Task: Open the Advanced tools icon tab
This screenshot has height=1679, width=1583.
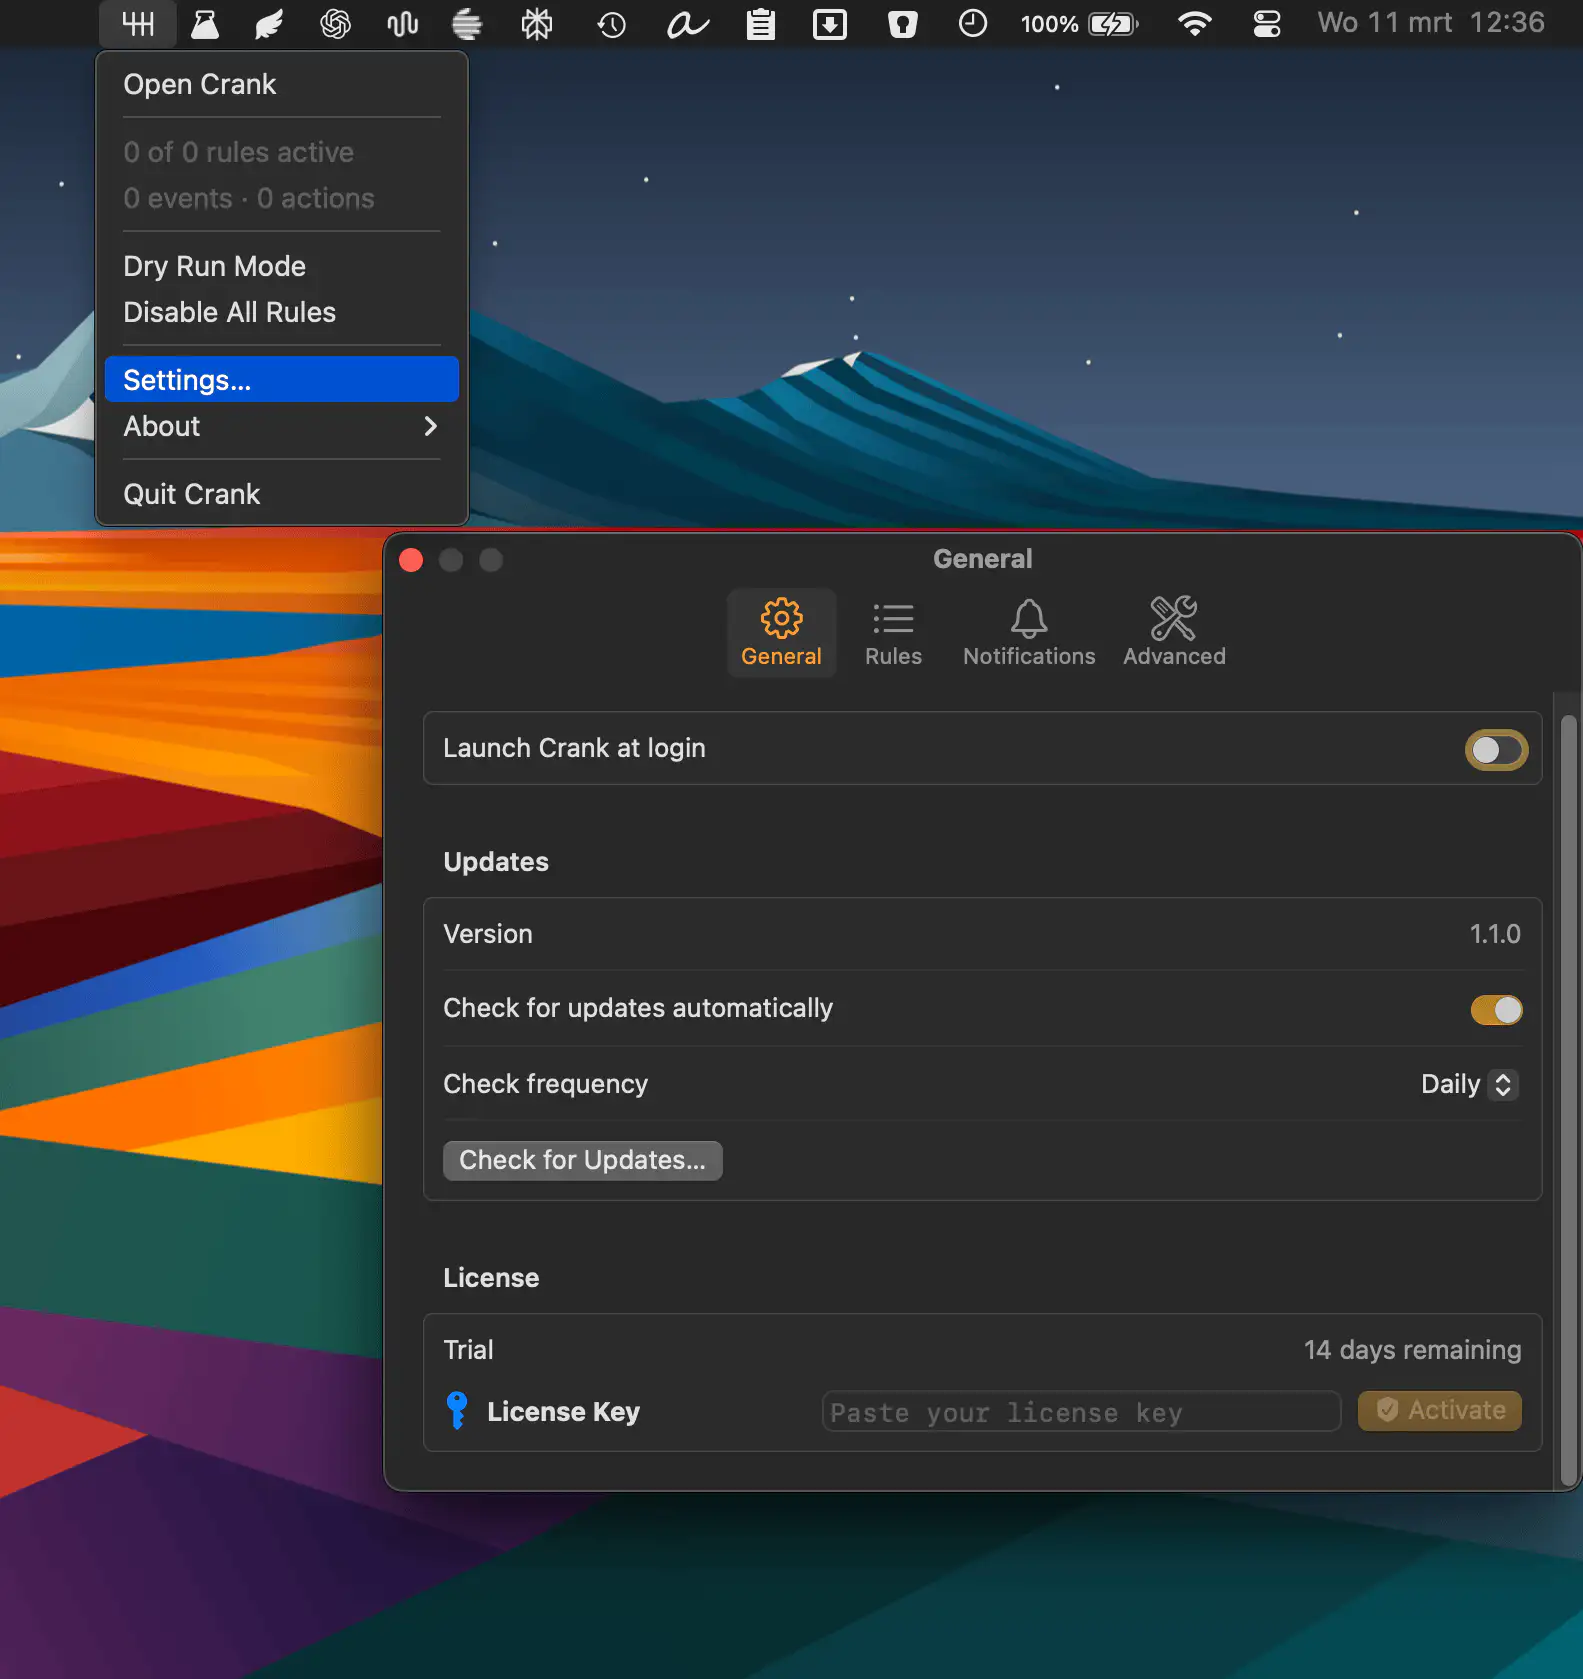Action: pos(1173,632)
